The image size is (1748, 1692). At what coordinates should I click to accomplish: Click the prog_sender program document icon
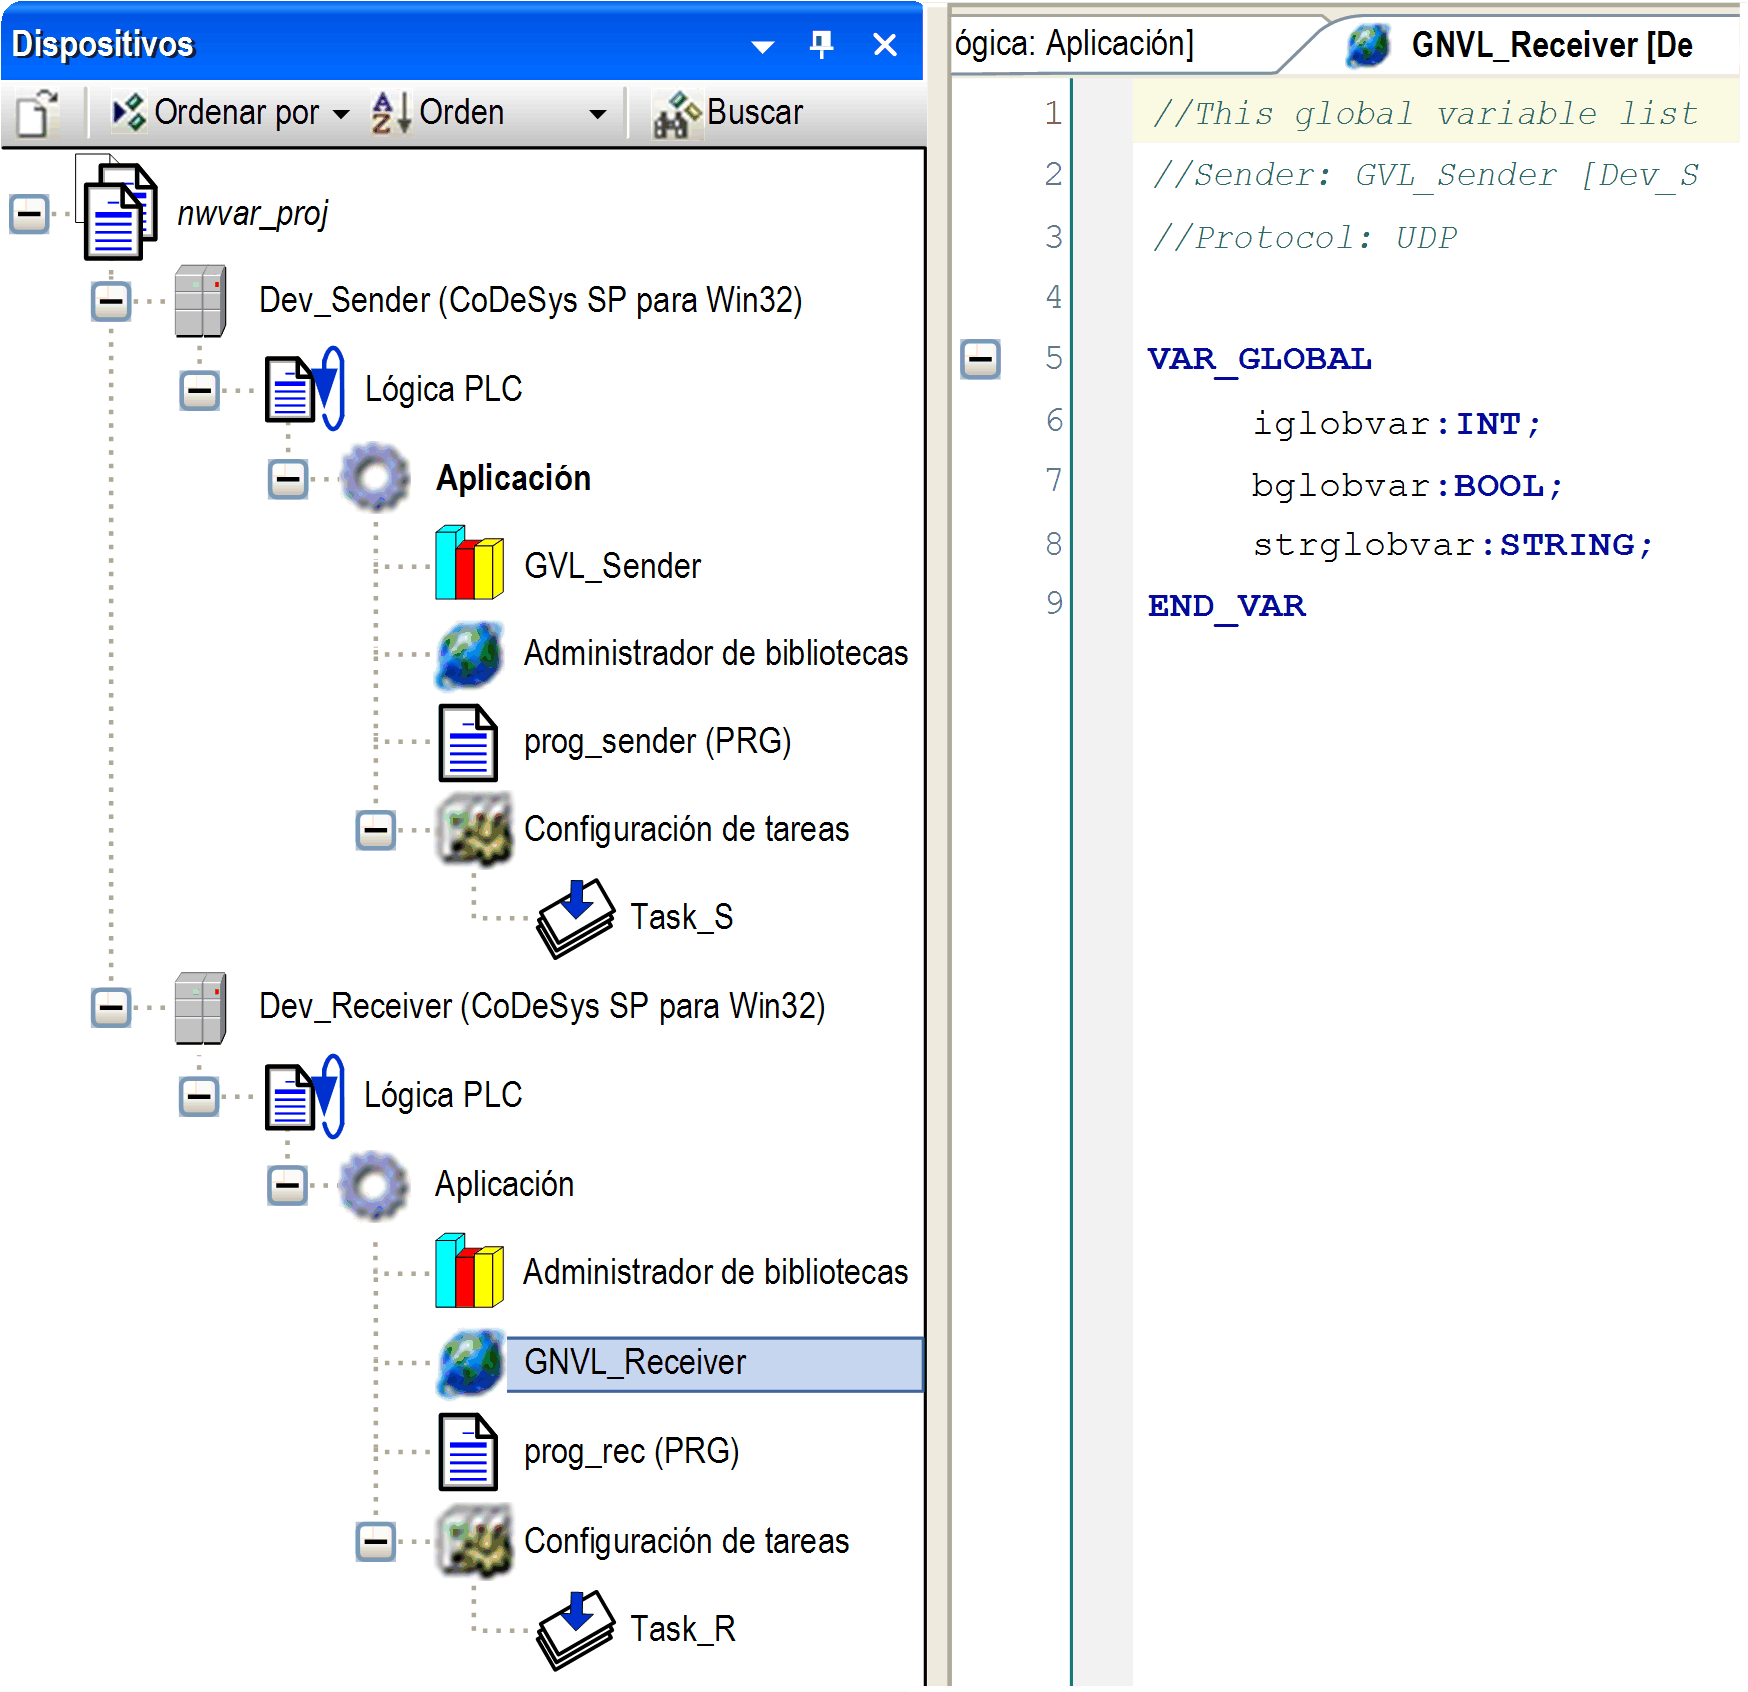click(x=468, y=742)
